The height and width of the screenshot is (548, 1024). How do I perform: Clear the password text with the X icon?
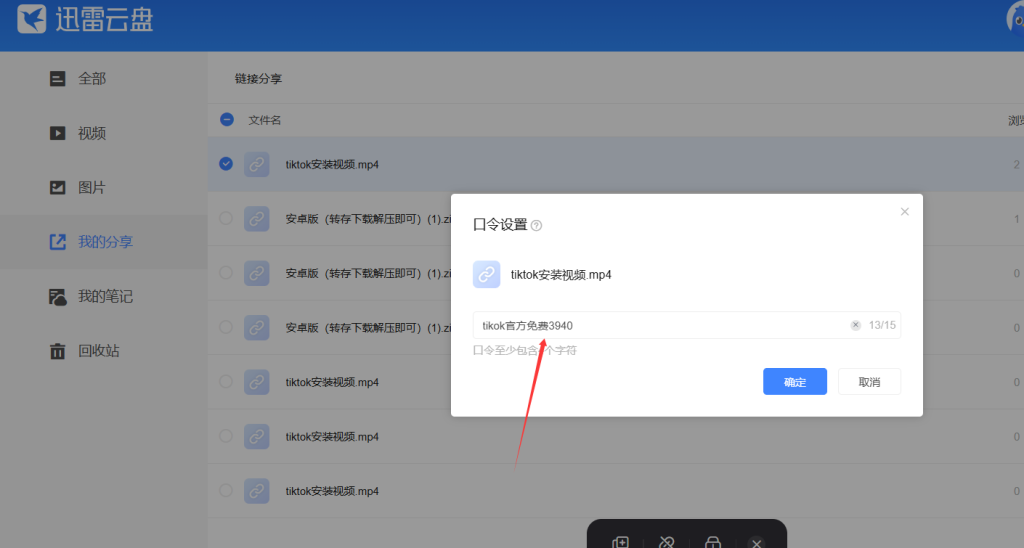[855, 325]
